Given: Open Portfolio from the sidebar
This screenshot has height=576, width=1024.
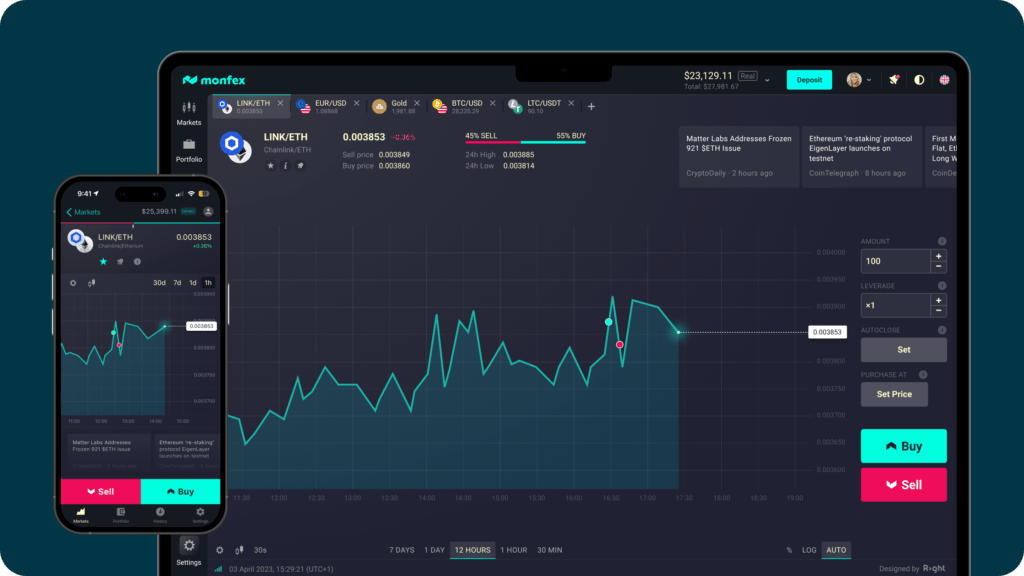Looking at the screenshot, I should (x=189, y=150).
